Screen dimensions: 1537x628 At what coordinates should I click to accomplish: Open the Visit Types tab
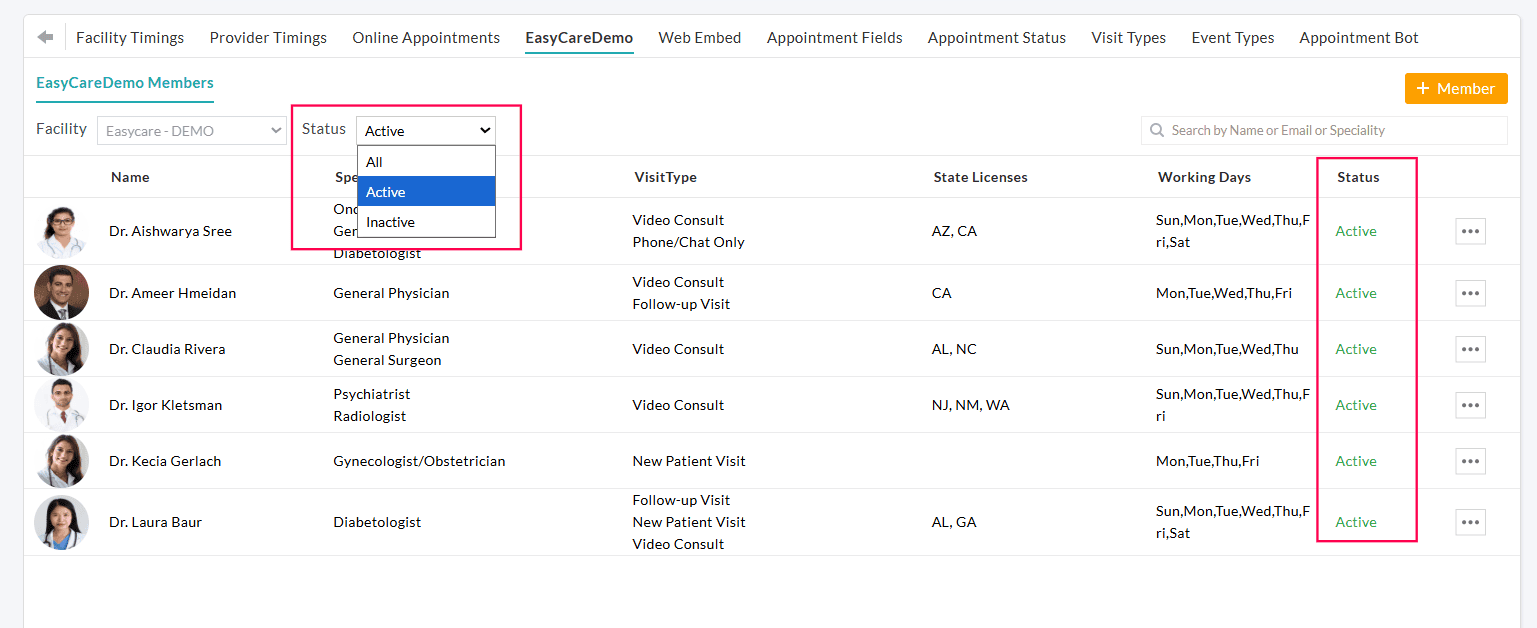pyautogui.click(x=1128, y=38)
